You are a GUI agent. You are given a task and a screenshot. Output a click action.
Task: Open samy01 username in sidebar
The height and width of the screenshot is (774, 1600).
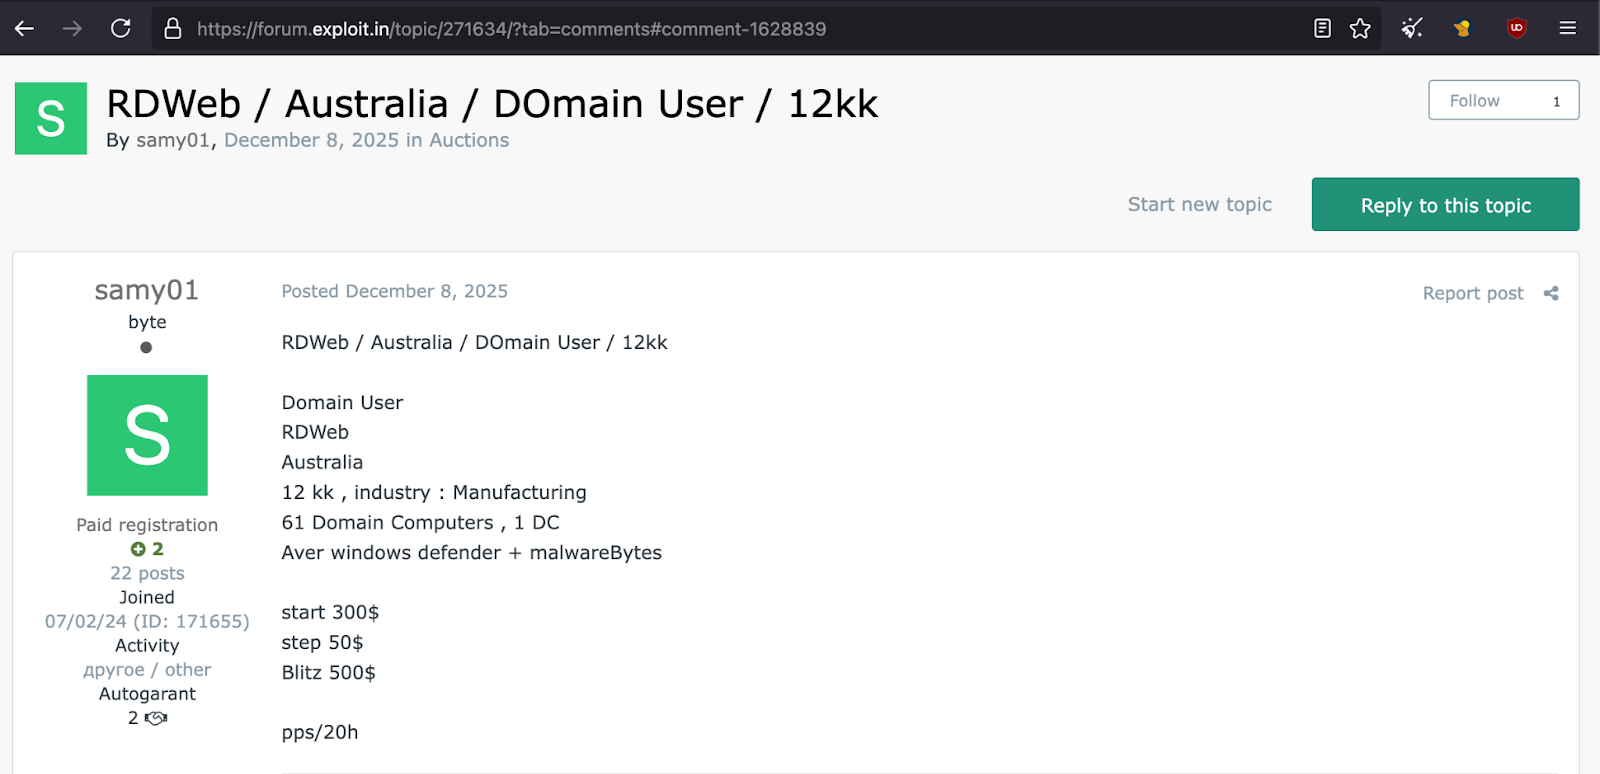[147, 290]
